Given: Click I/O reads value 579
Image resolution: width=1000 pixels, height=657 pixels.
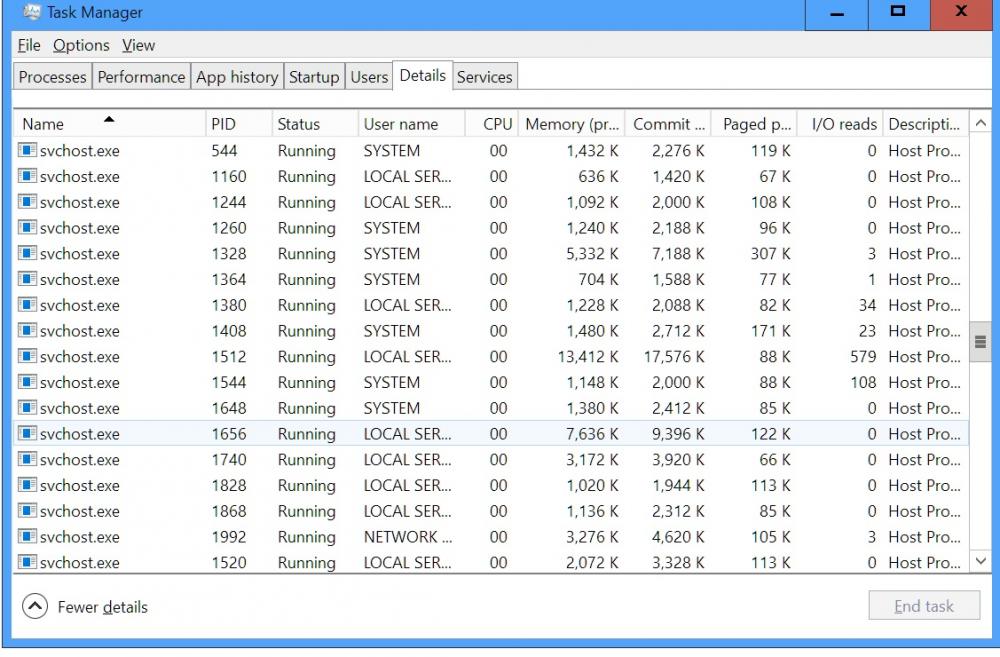Looking at the screenshot, I should click(x=863, y=357).
